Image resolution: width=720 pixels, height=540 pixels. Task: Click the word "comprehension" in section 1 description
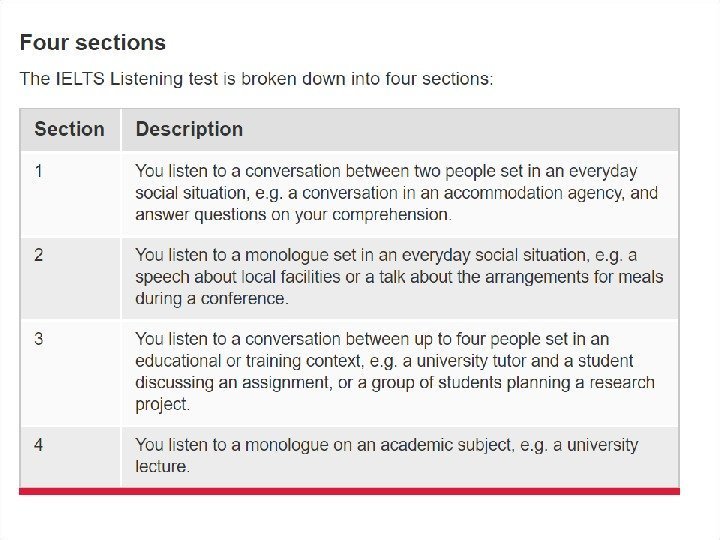(391, 214)
